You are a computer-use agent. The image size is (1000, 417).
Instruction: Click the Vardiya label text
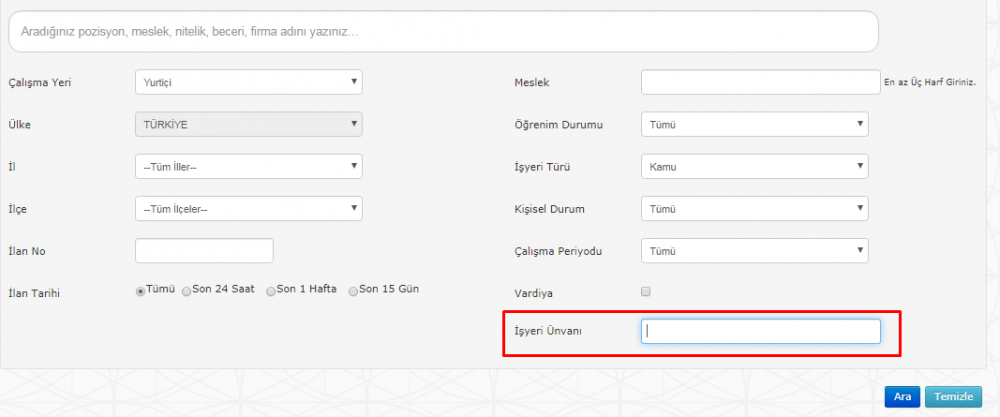533,294
